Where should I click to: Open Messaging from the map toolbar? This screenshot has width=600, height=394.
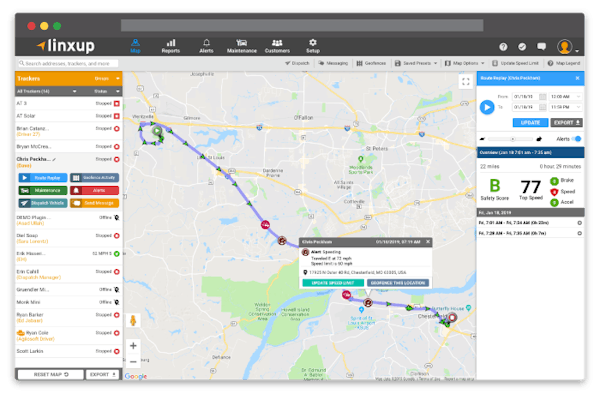point(333,63)
